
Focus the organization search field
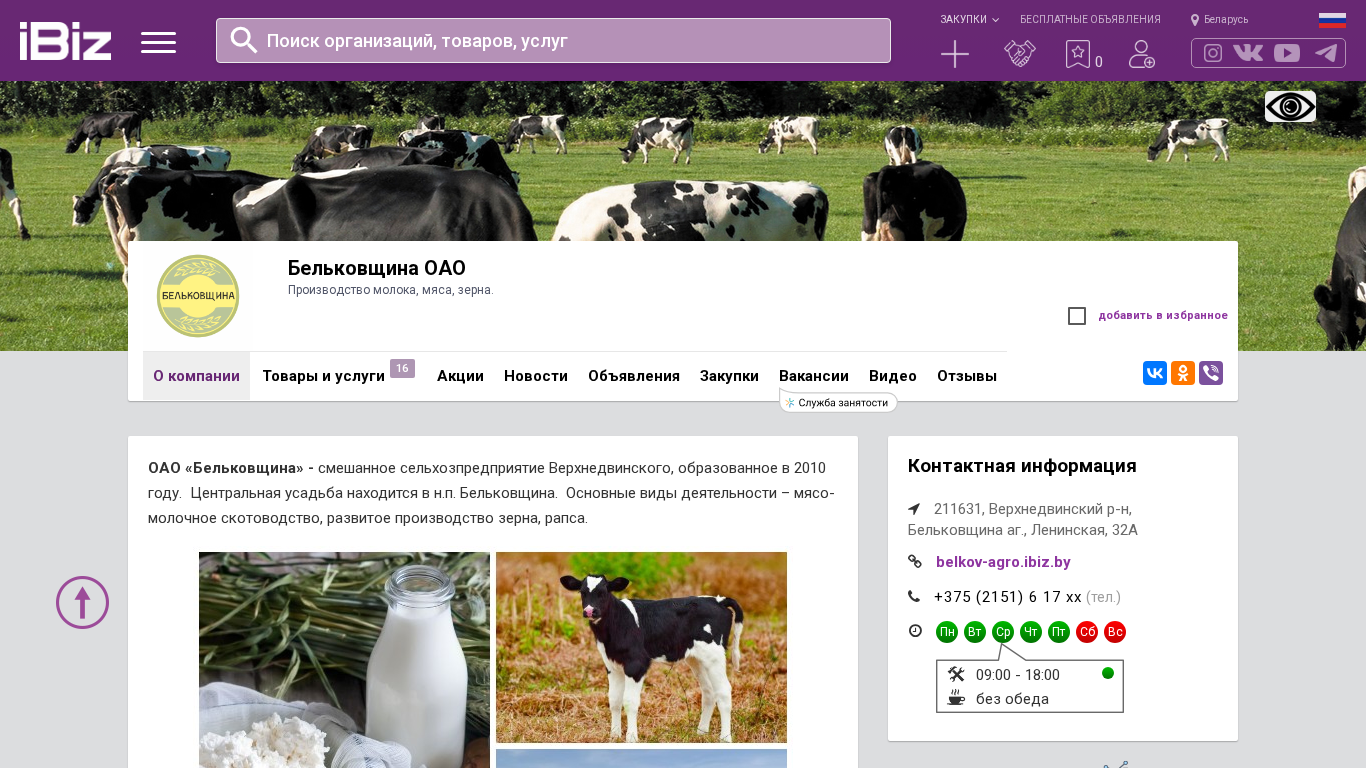[x=553, y=40]
